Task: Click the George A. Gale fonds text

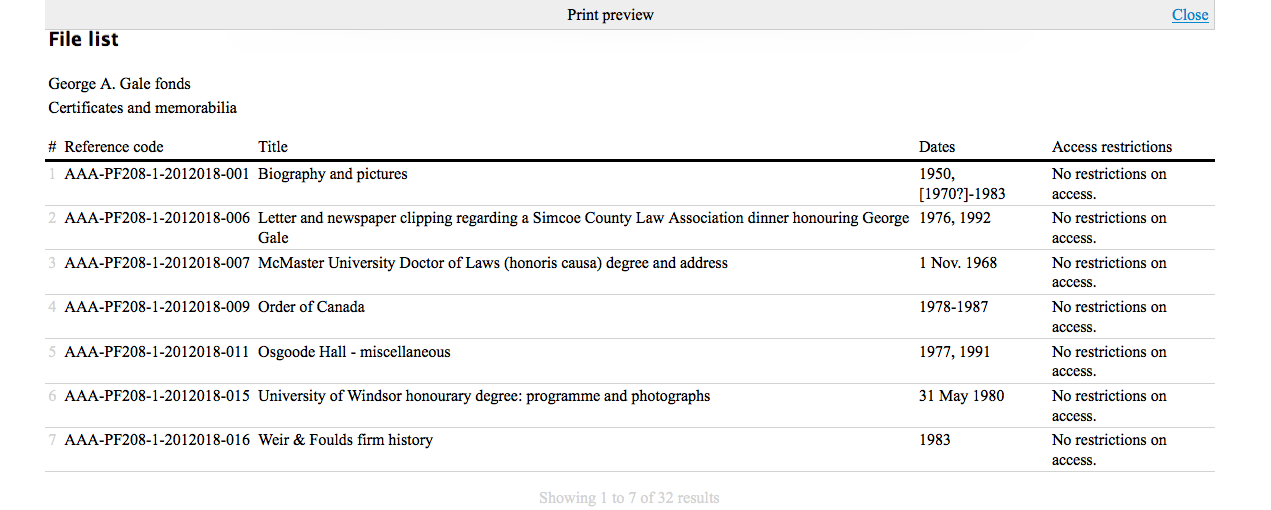Action: (119, 84)
